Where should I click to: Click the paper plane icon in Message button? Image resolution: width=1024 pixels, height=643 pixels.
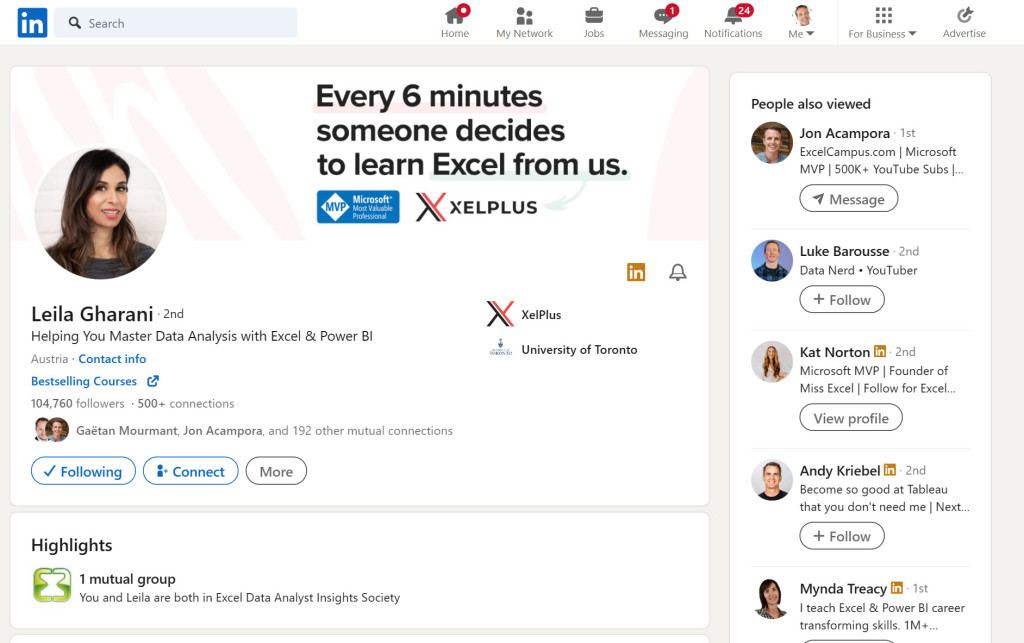pos(818,199)
